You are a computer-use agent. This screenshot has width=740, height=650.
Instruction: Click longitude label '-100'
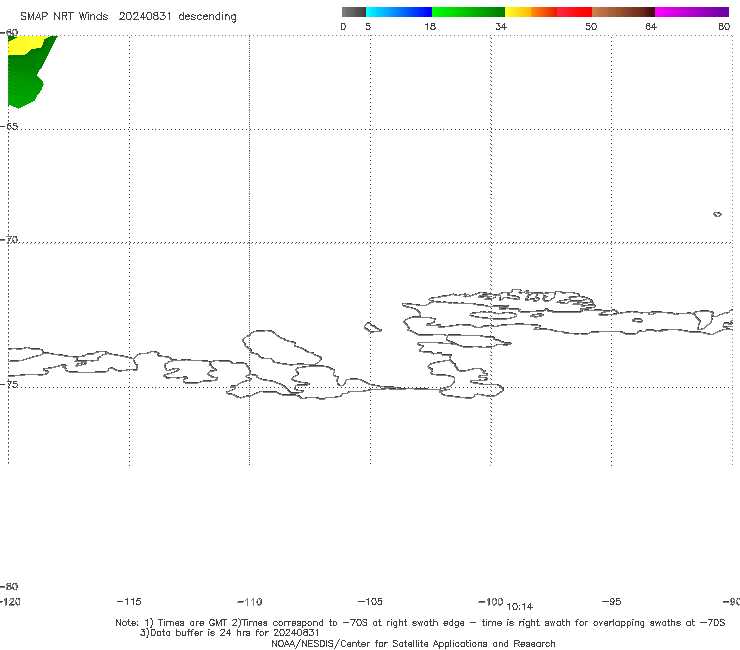[x=491, y=601]
